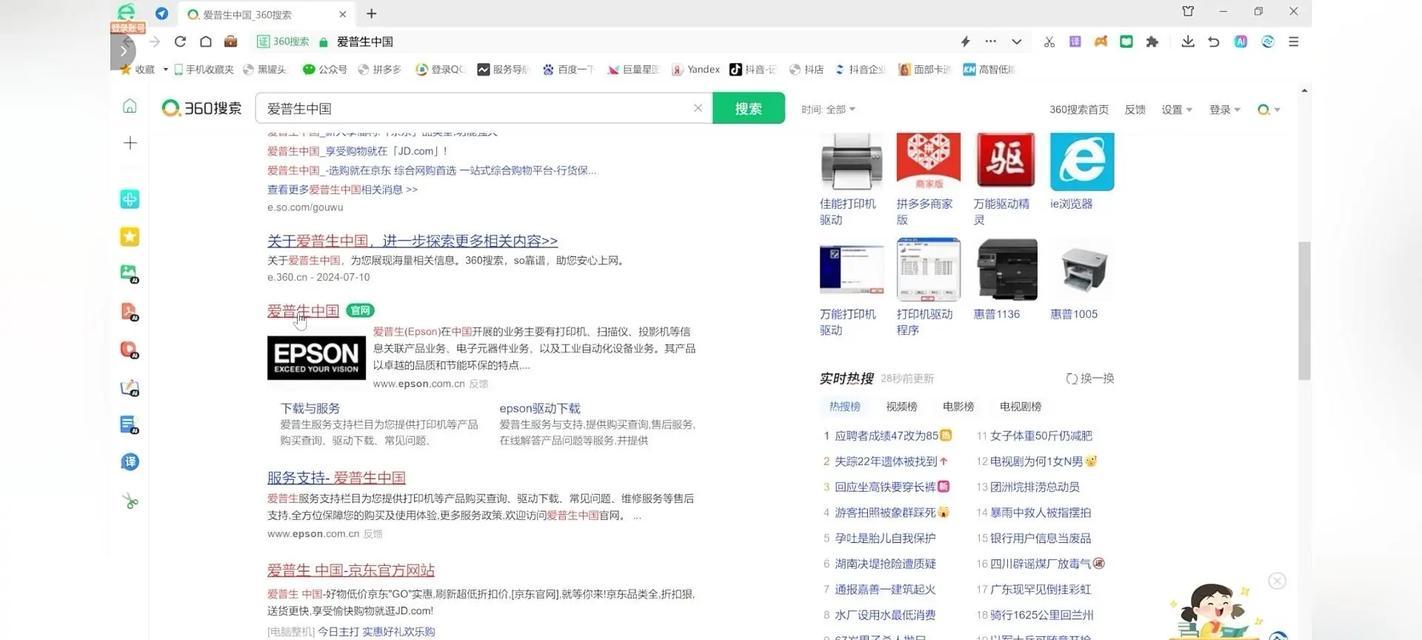Expand the address bar dropdown chevron
Image resolution: width=1422 pixels, height=640 pixels.
click(1017, 41)
